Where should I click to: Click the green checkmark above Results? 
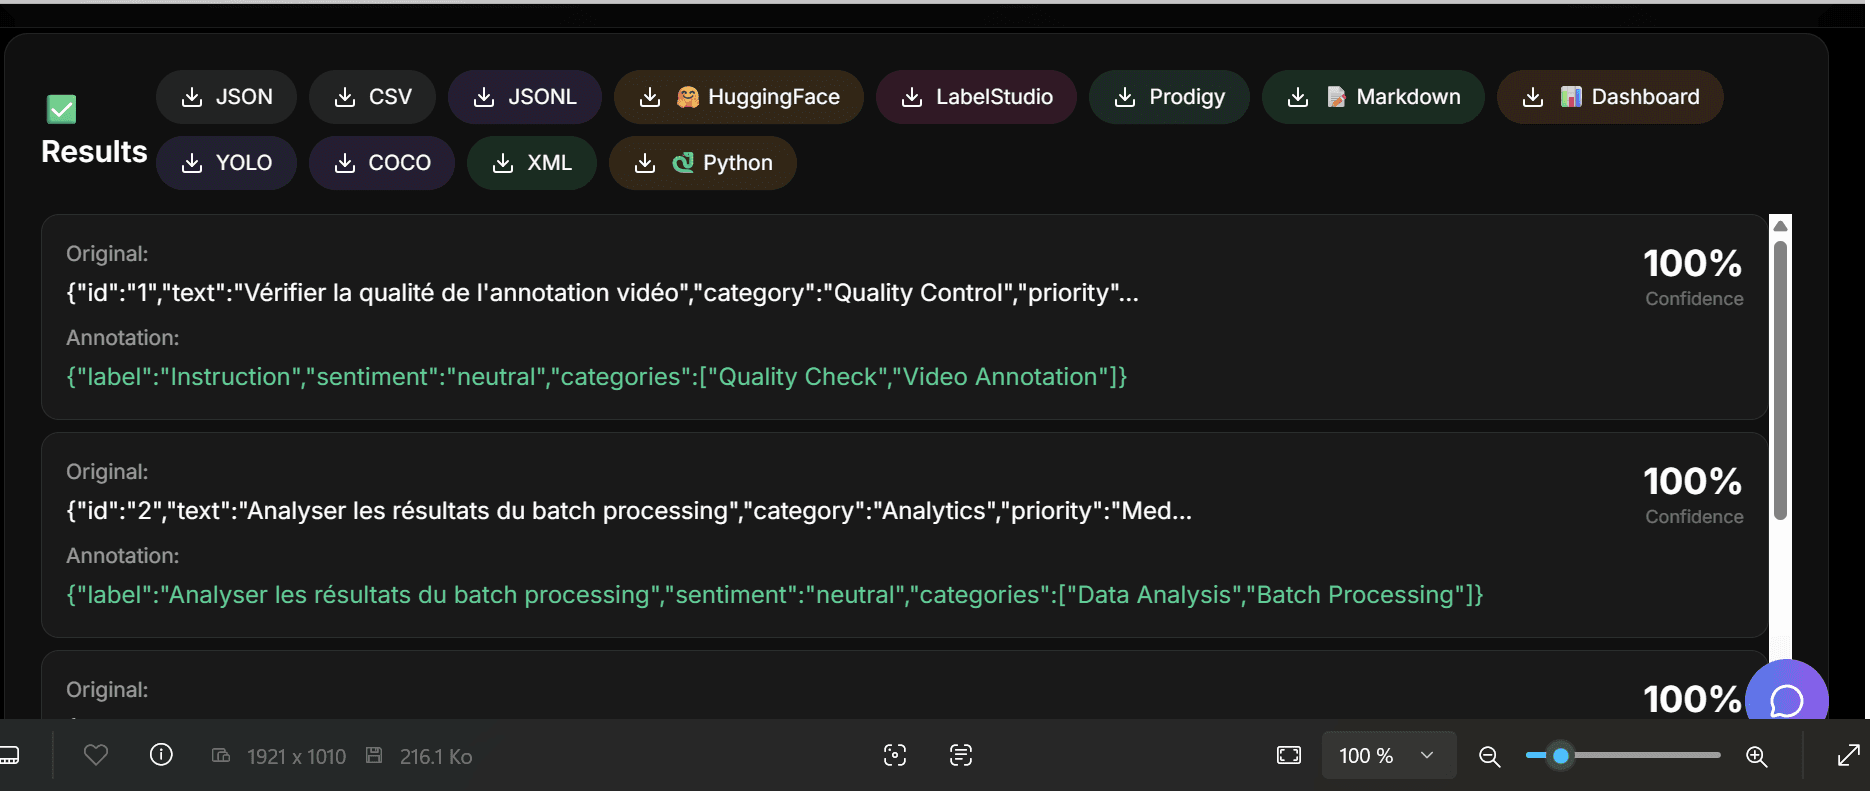(62, 109)
